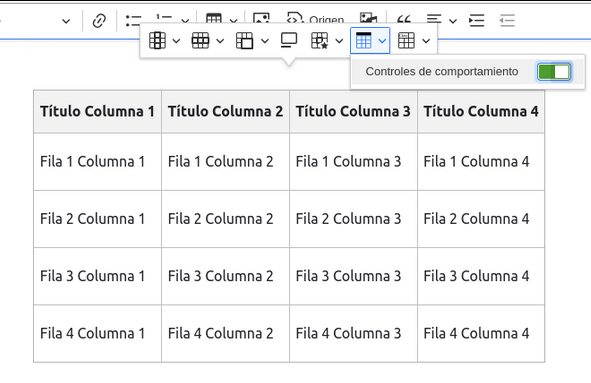Click the table row tool icon
The height and width of the screenshot is (383, 591).
pos(200,40)
